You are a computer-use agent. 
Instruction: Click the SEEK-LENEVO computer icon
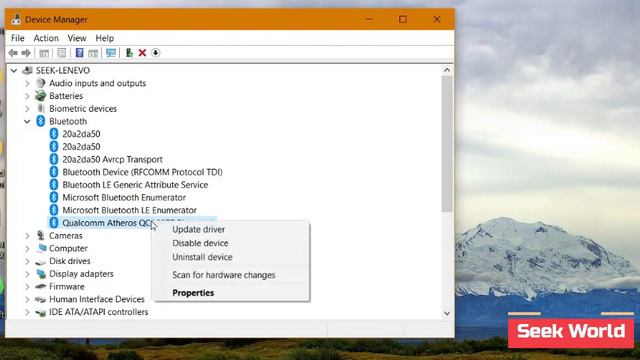pyautogui.click(x=27, y=70)
